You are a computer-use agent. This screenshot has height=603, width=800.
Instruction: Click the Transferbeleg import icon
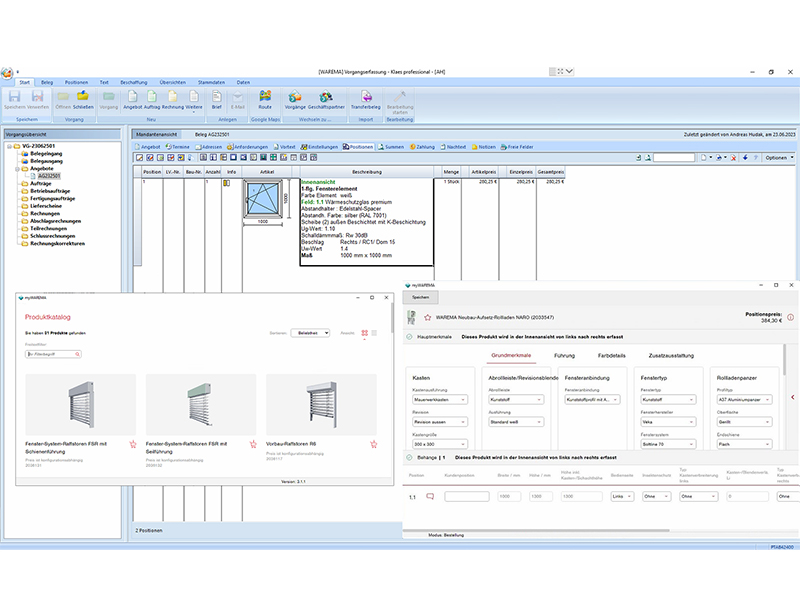(366, 98)
